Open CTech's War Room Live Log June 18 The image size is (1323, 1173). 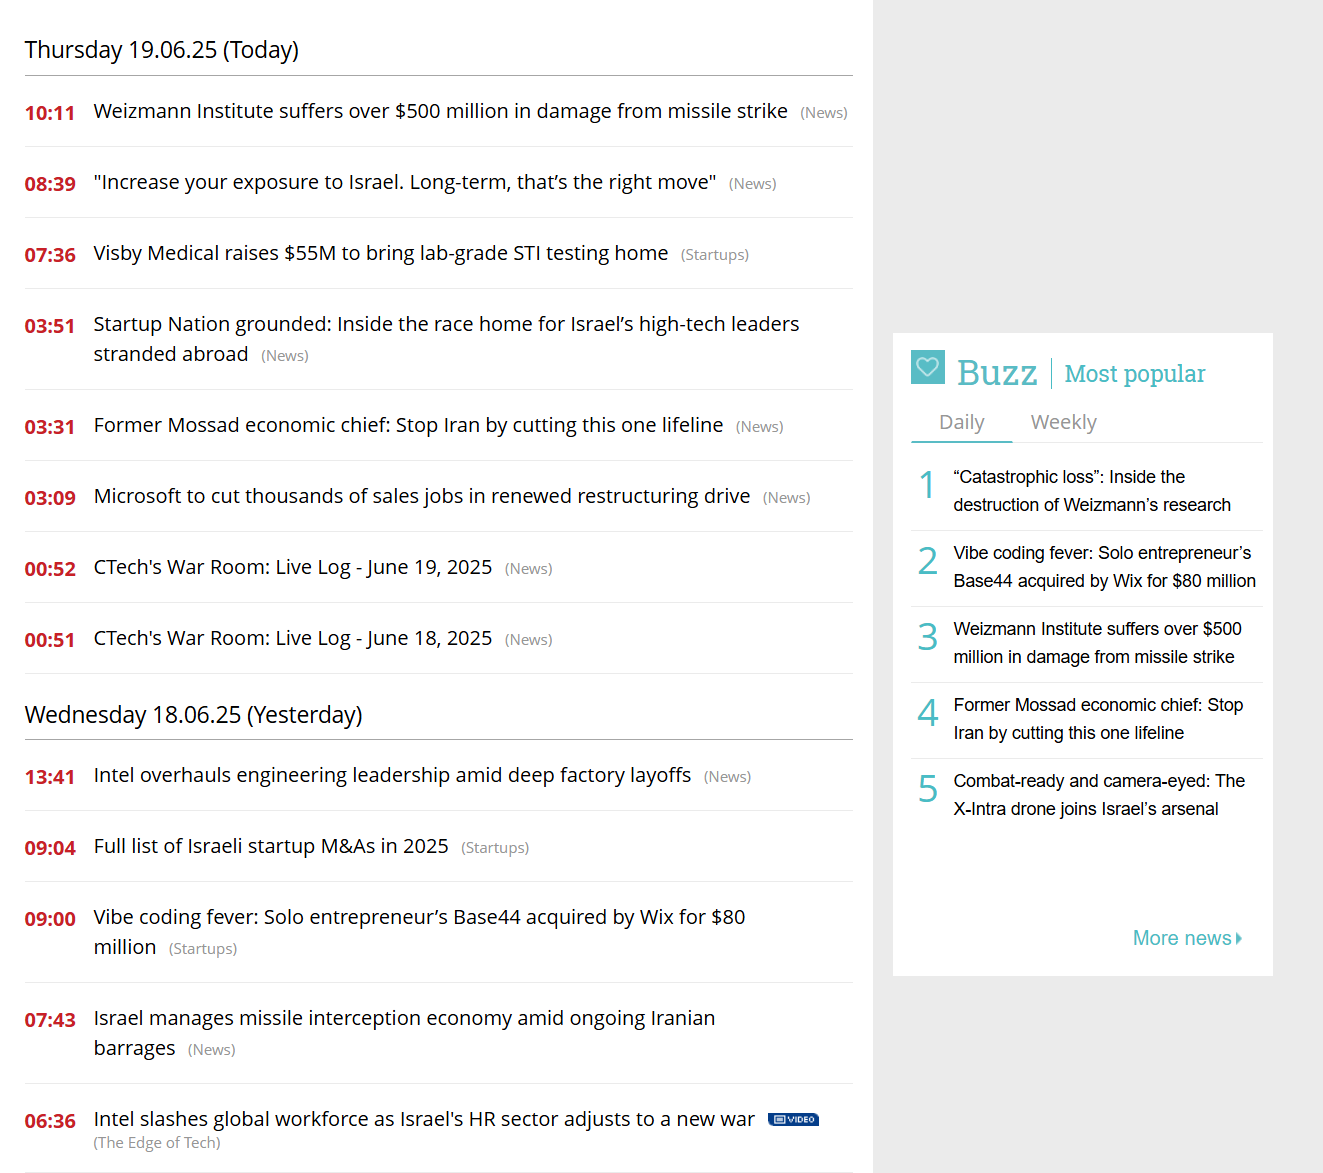tap(292, 638)
